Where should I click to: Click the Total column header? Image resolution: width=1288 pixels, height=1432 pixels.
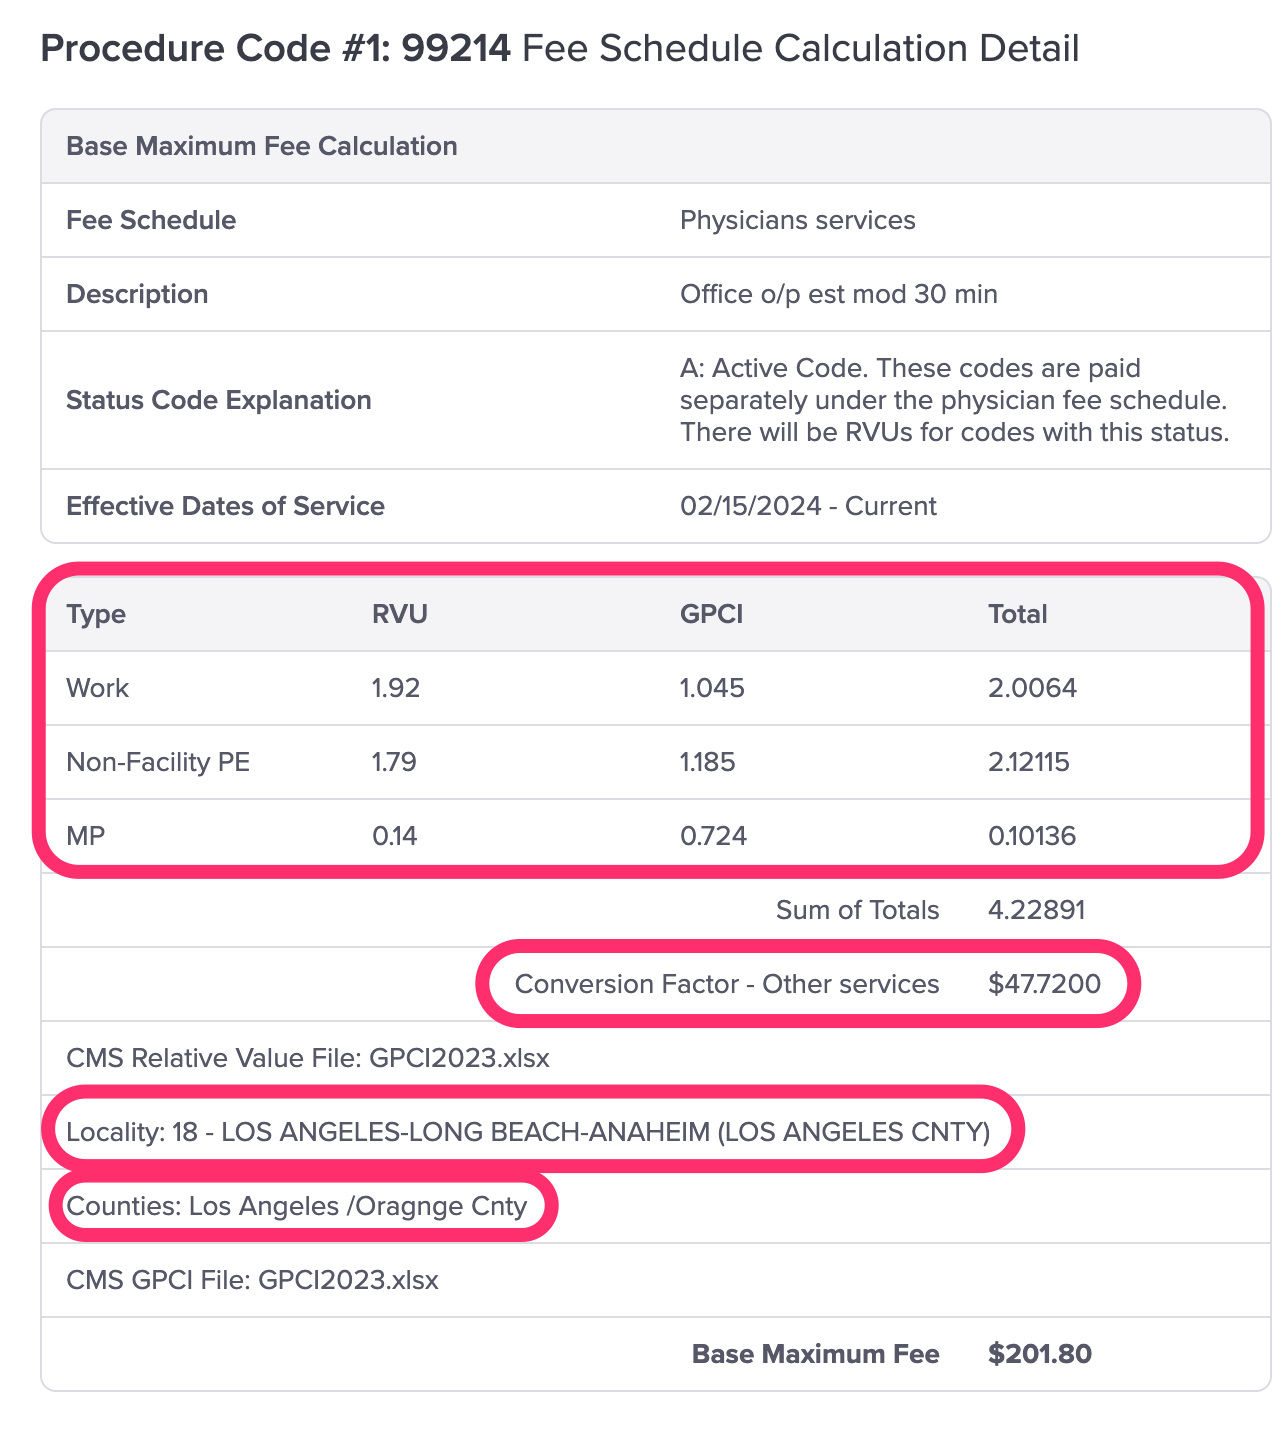(x=1018, y=614)
